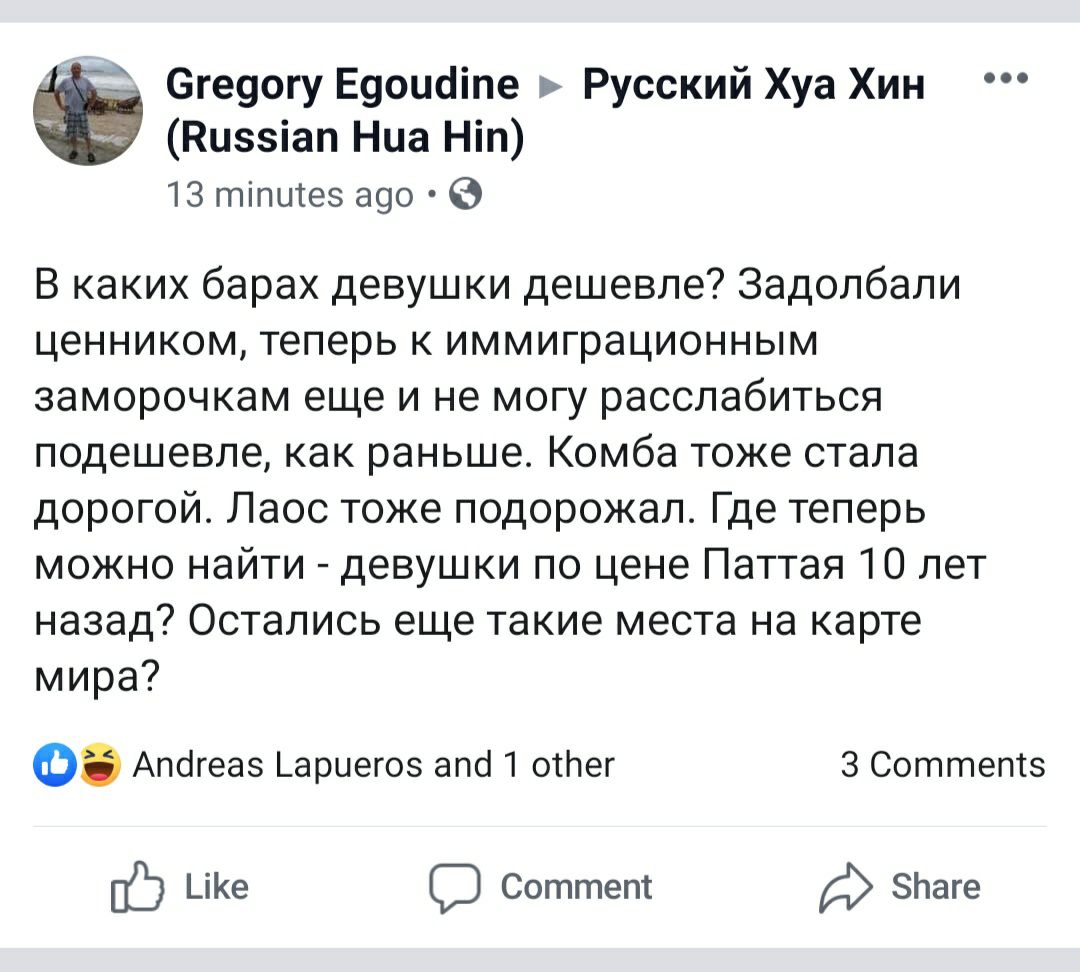Click the triangle arrow after the author name

pyautogui.click(x=549, y=87)
